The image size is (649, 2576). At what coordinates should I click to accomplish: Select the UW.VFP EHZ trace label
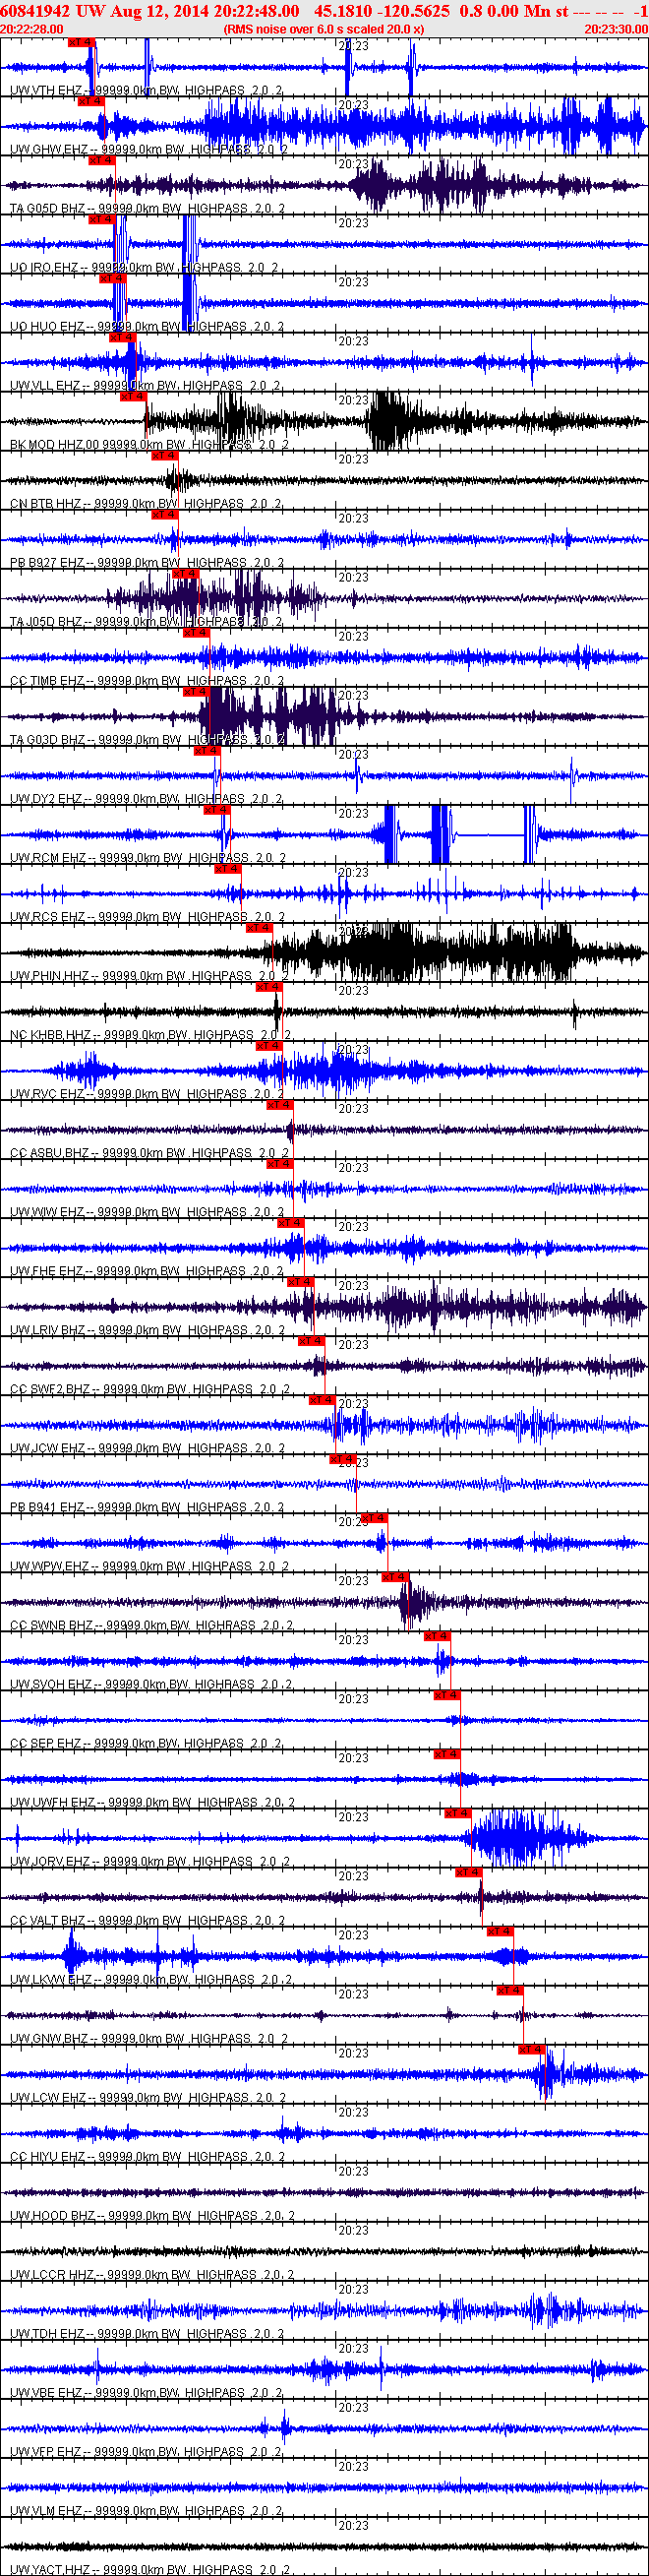pyautogui.click(x=146, y=2451)
